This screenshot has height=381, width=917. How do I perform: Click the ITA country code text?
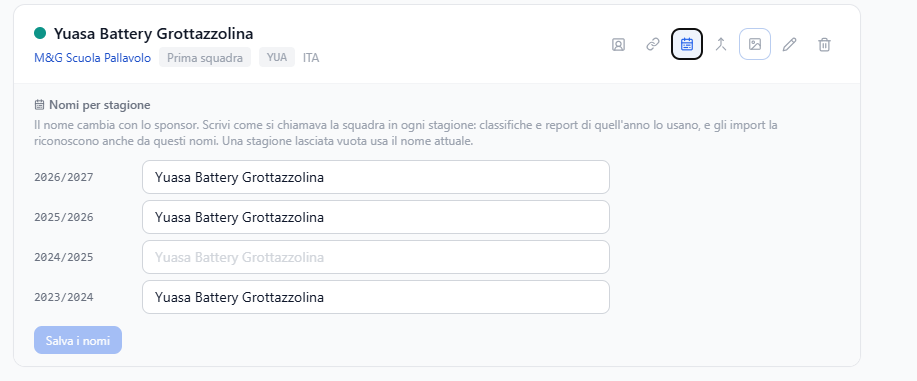tap(311, 58)
